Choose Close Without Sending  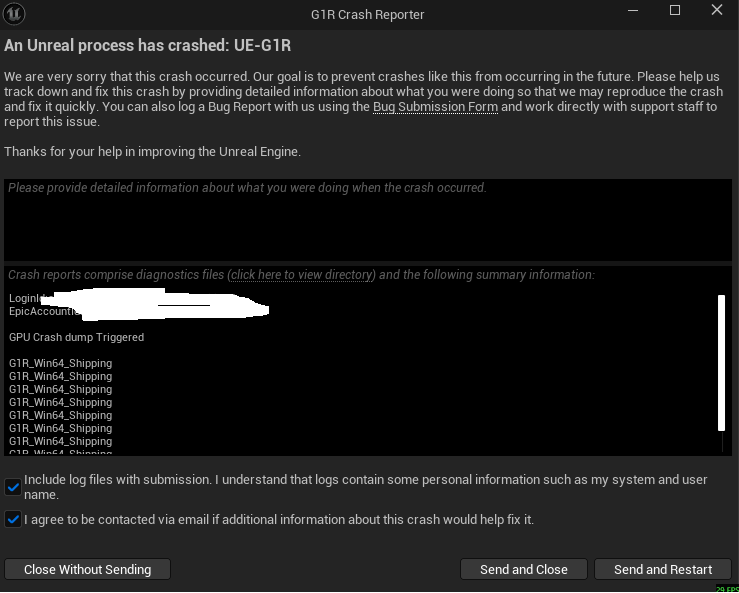(x=87, y=569)
